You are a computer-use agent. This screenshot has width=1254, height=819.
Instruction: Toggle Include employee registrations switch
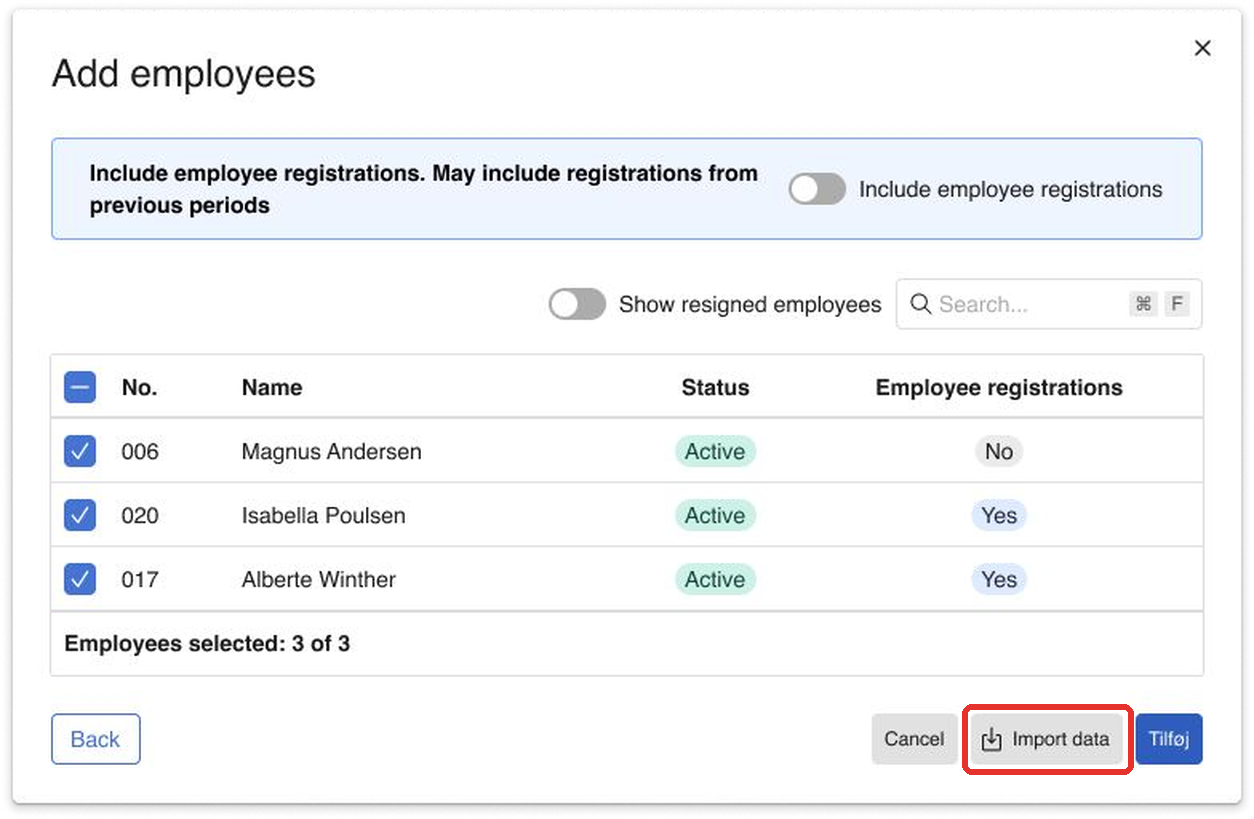[817, 189]
